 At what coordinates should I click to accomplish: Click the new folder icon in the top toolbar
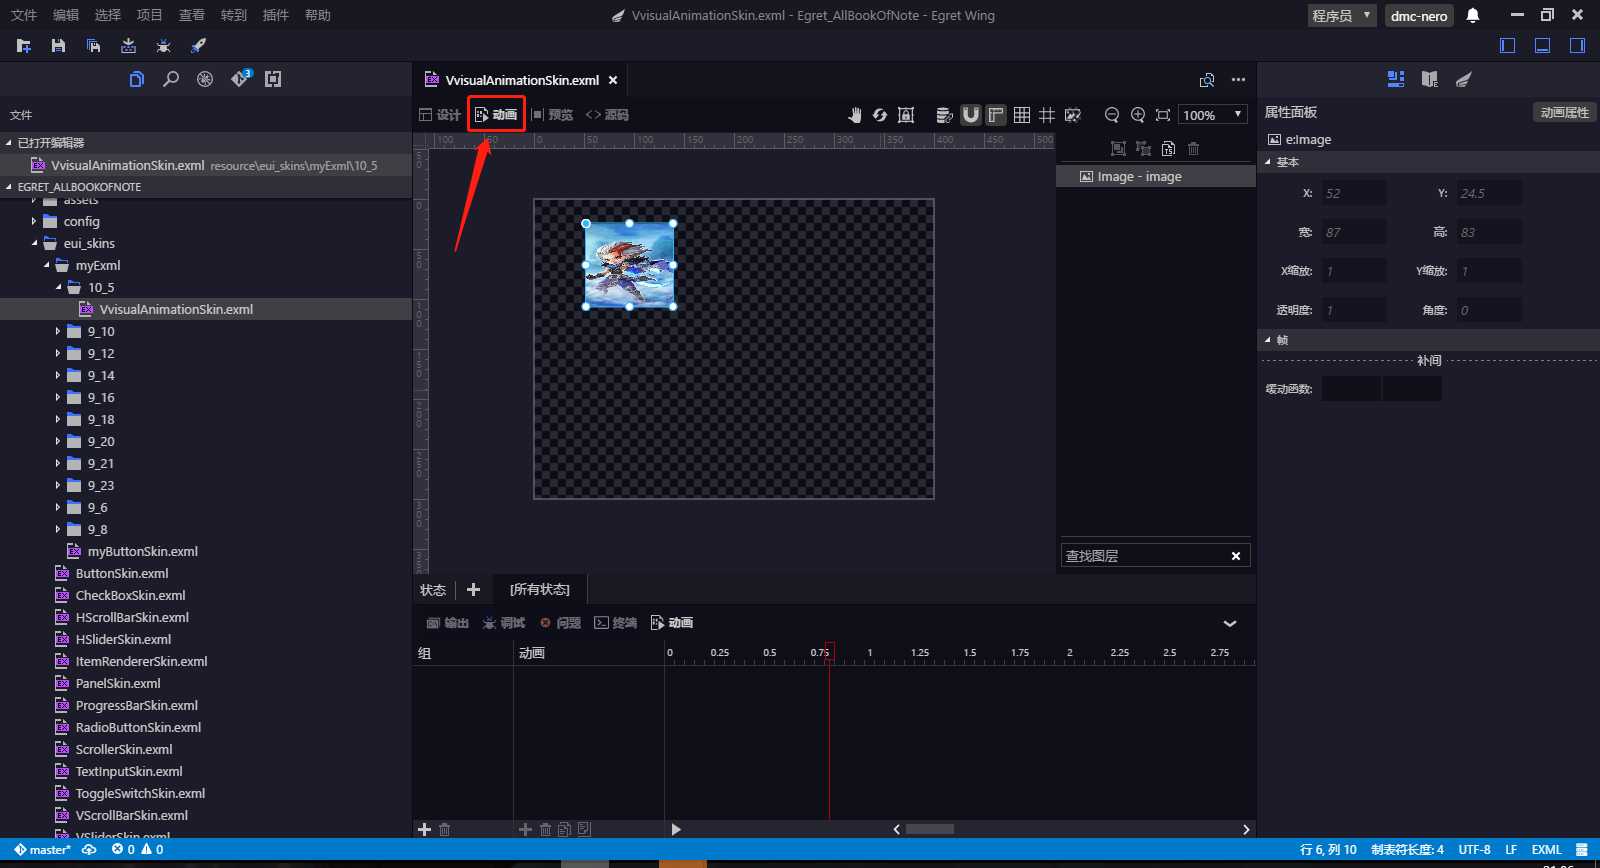tap(24, 46)
